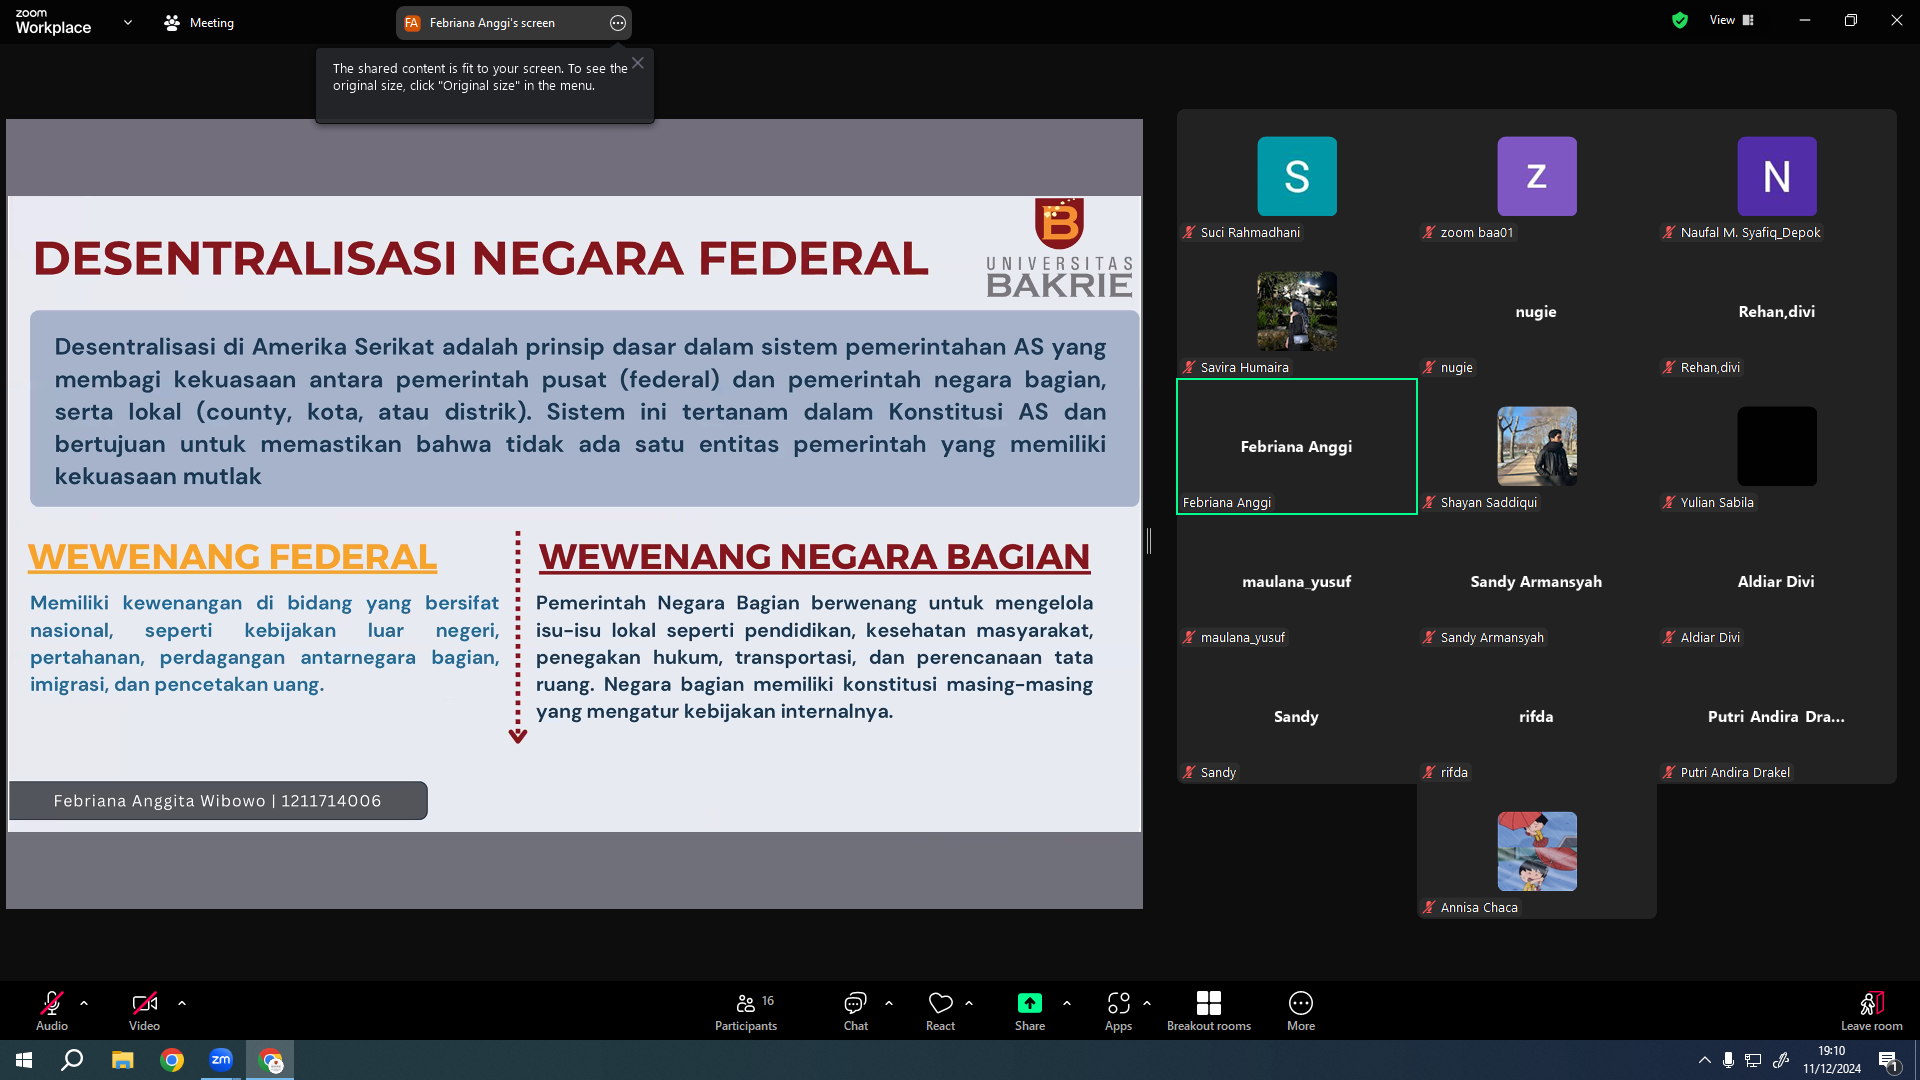
Task: Click green Share screen button
Action: pos(1030,1010)
